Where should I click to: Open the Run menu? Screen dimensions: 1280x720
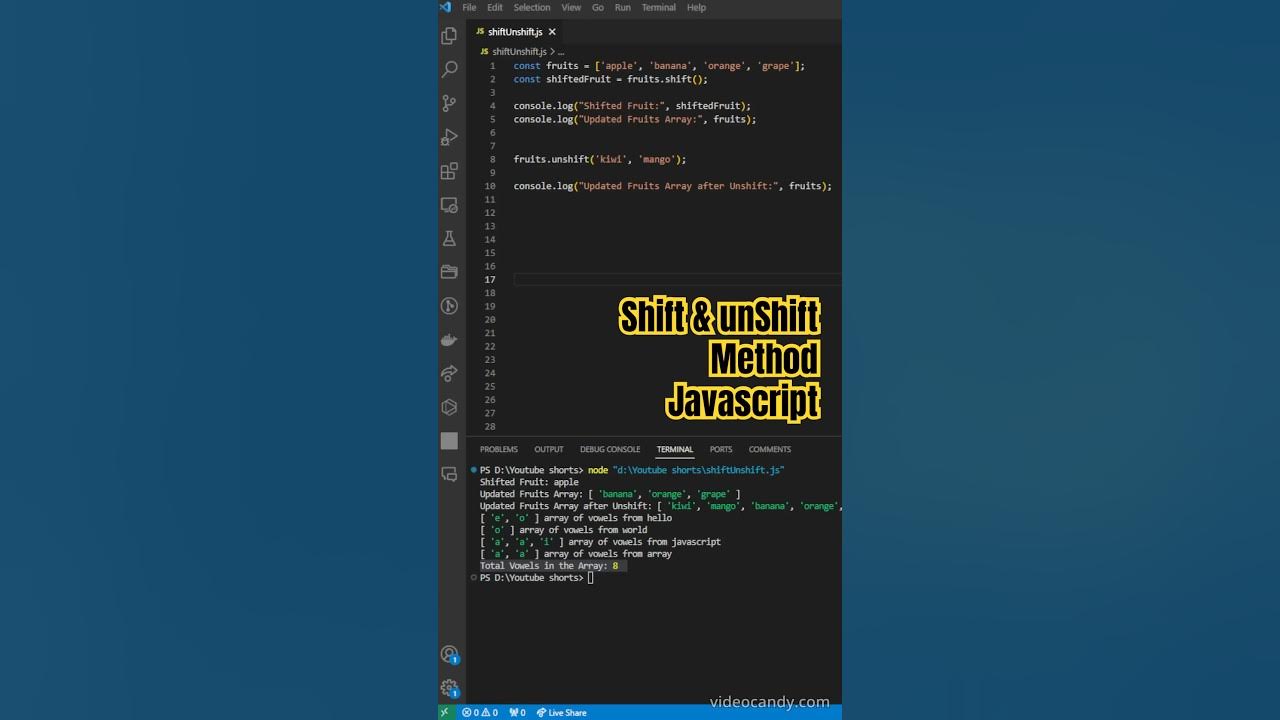tap(623, 7)
